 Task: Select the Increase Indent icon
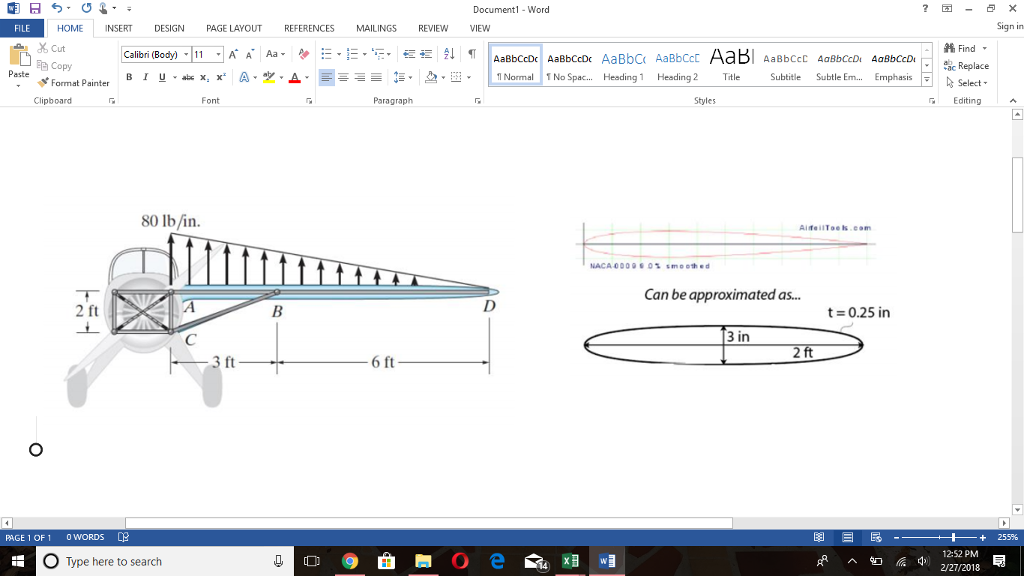427,54
